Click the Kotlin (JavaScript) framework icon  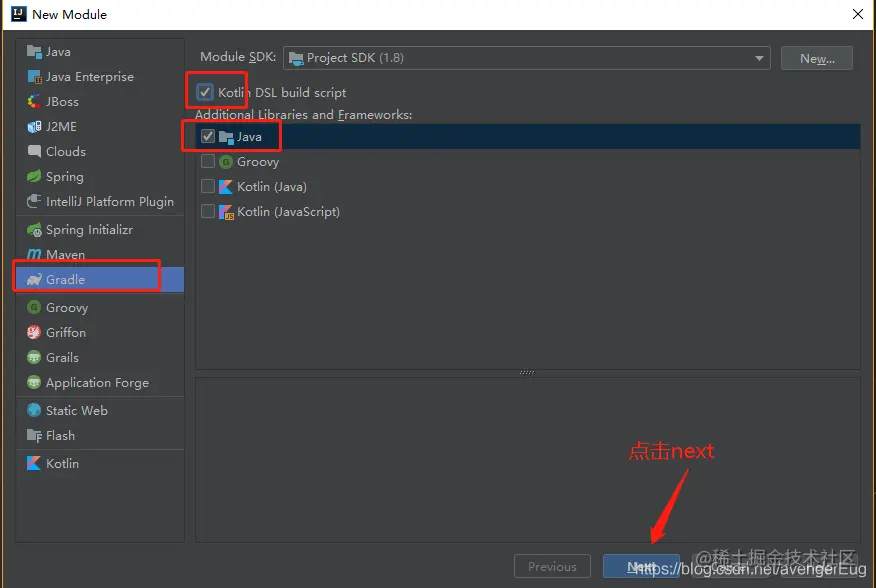(226, 212)
